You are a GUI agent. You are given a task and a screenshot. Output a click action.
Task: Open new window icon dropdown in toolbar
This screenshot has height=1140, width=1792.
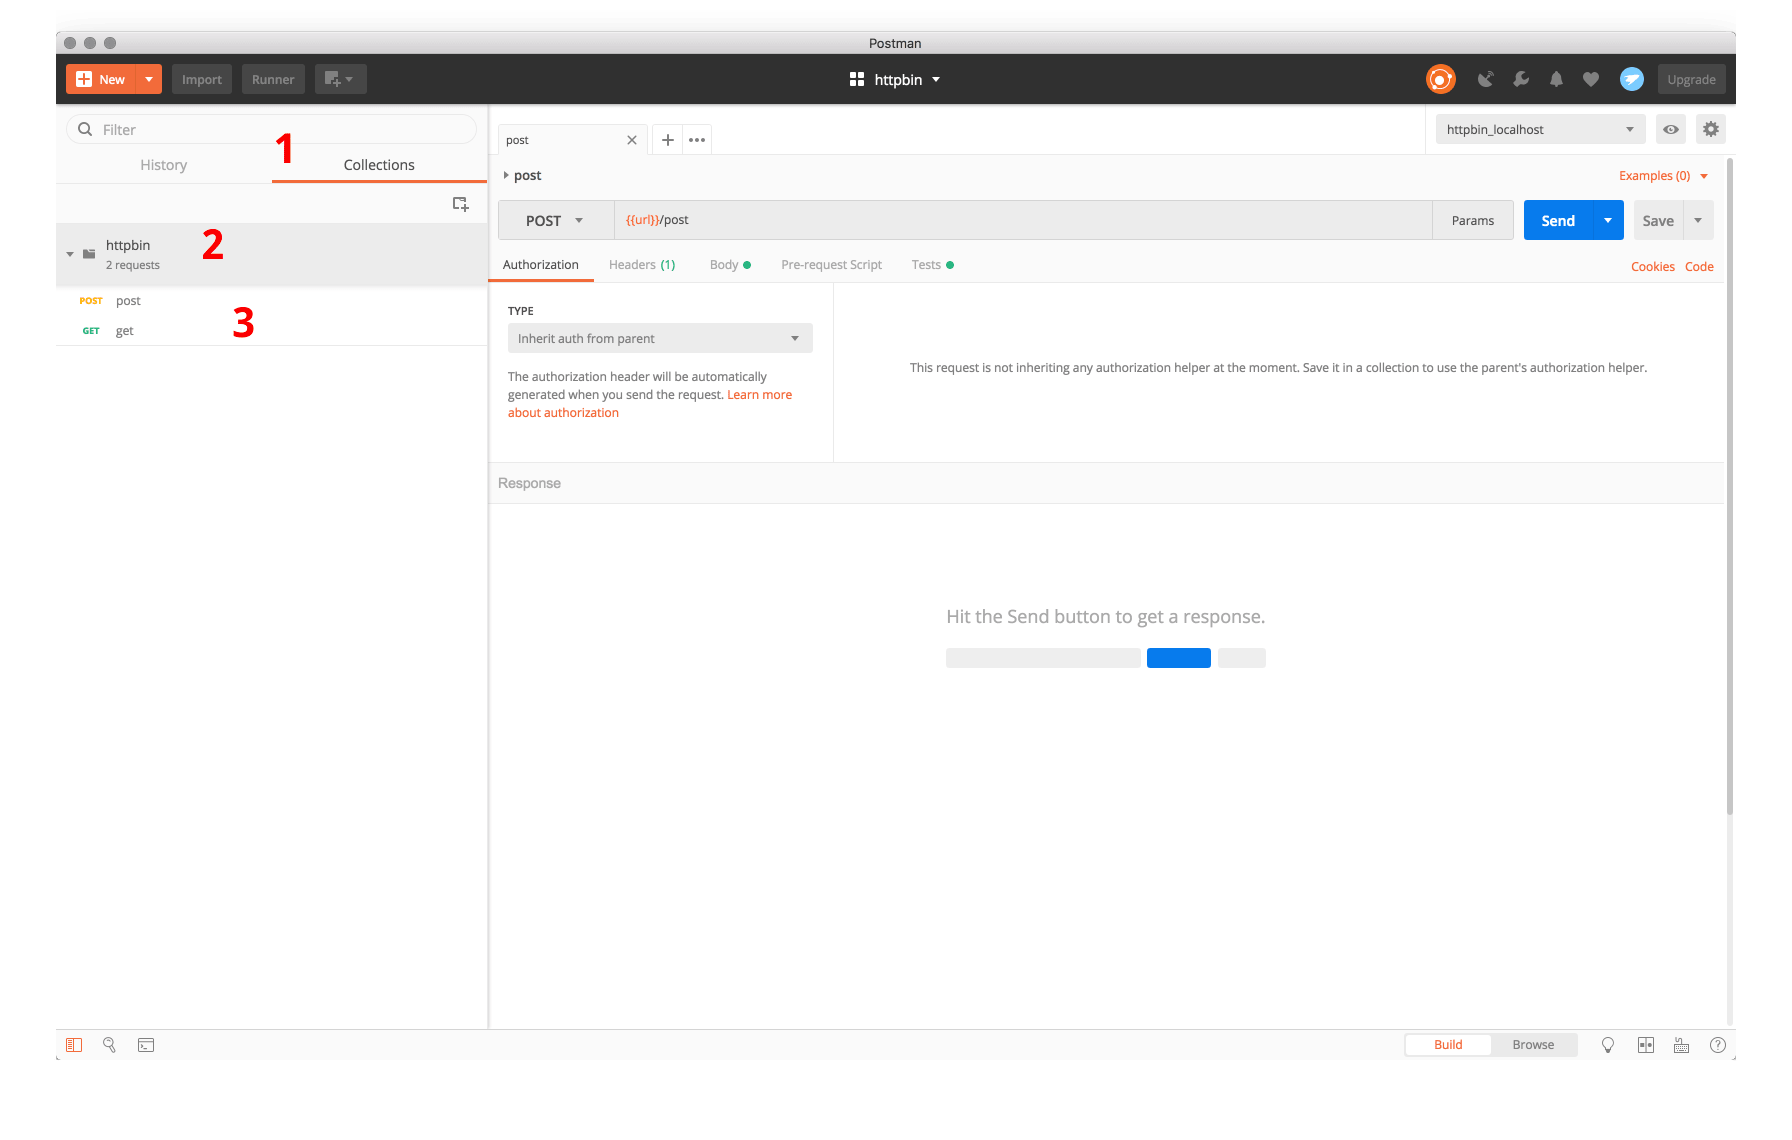(340, 79)
